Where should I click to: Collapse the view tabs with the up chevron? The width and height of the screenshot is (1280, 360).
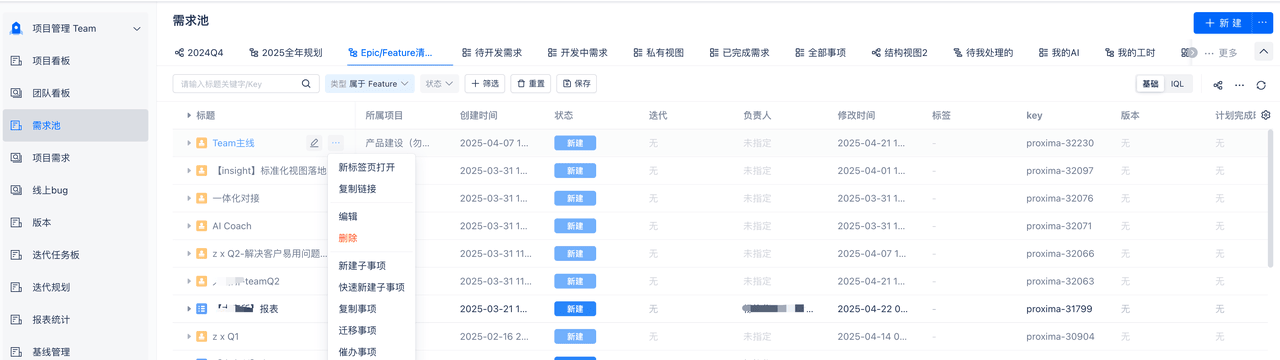[1264, 52]
